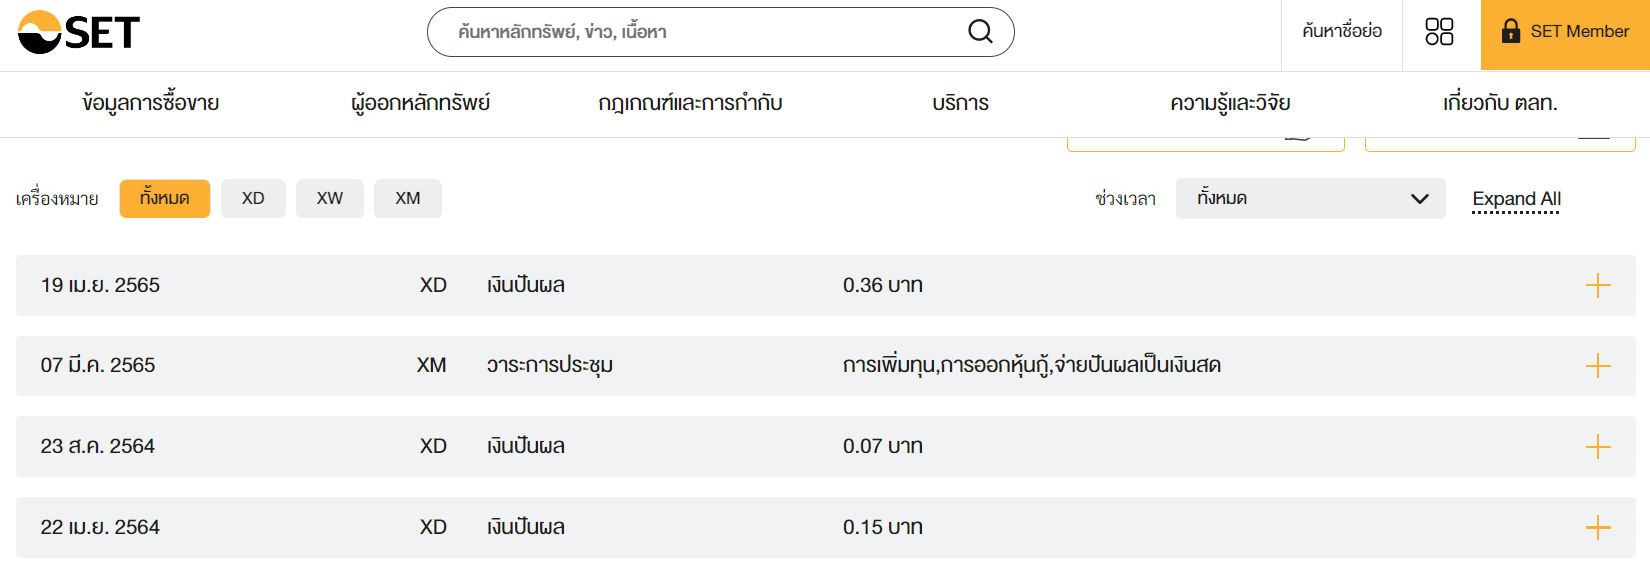1650x568 pixels.
Task: Click the SET Member lock icon
Action: 1511,32
